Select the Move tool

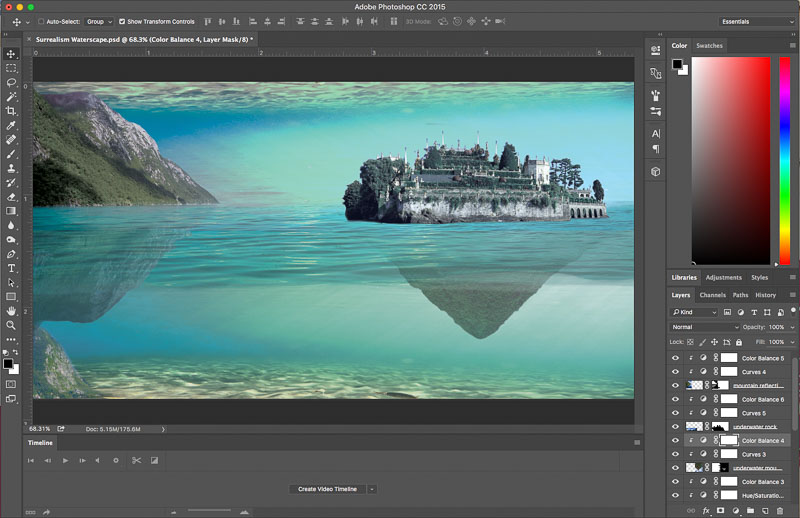[11, 54]
